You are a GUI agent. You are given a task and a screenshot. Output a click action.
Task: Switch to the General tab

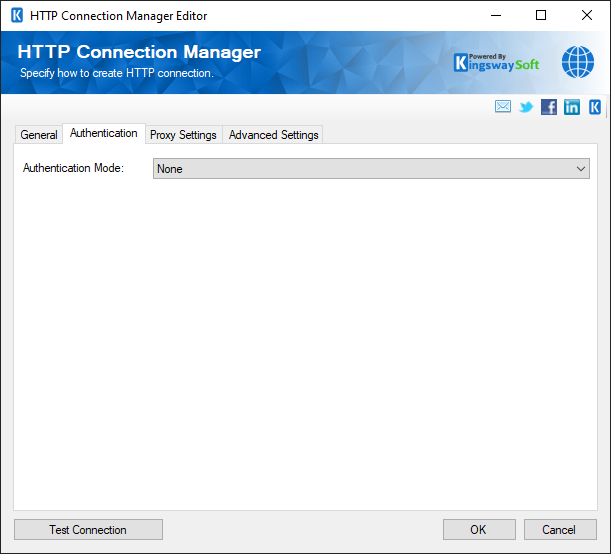click(x=39, y=135)
